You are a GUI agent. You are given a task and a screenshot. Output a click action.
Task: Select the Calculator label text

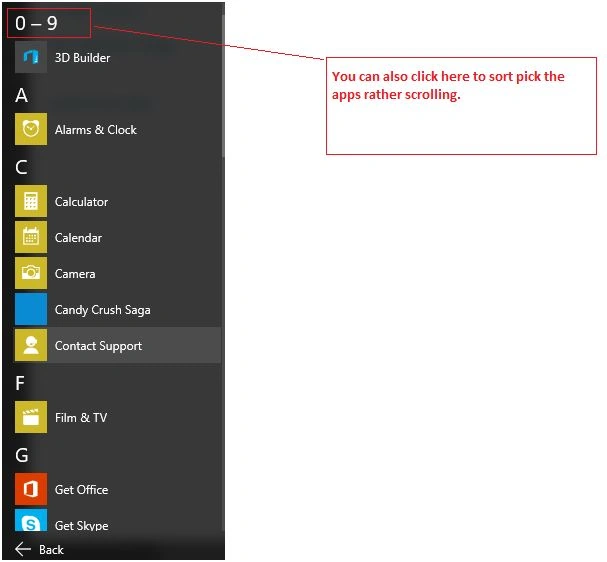pyautogui.click(x=81, y=202)
